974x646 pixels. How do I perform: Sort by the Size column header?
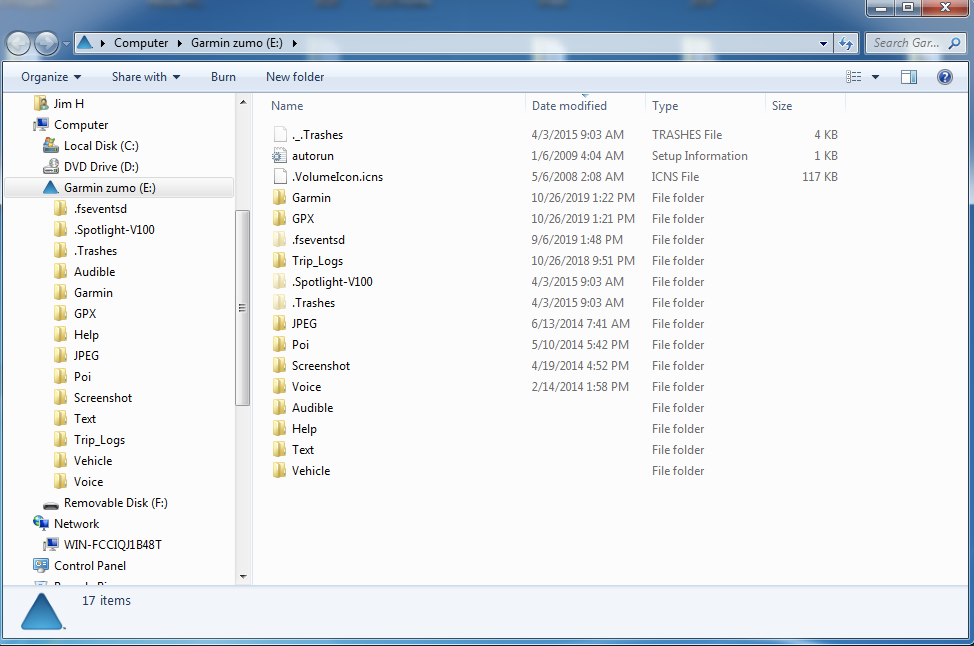click(781, 106)
